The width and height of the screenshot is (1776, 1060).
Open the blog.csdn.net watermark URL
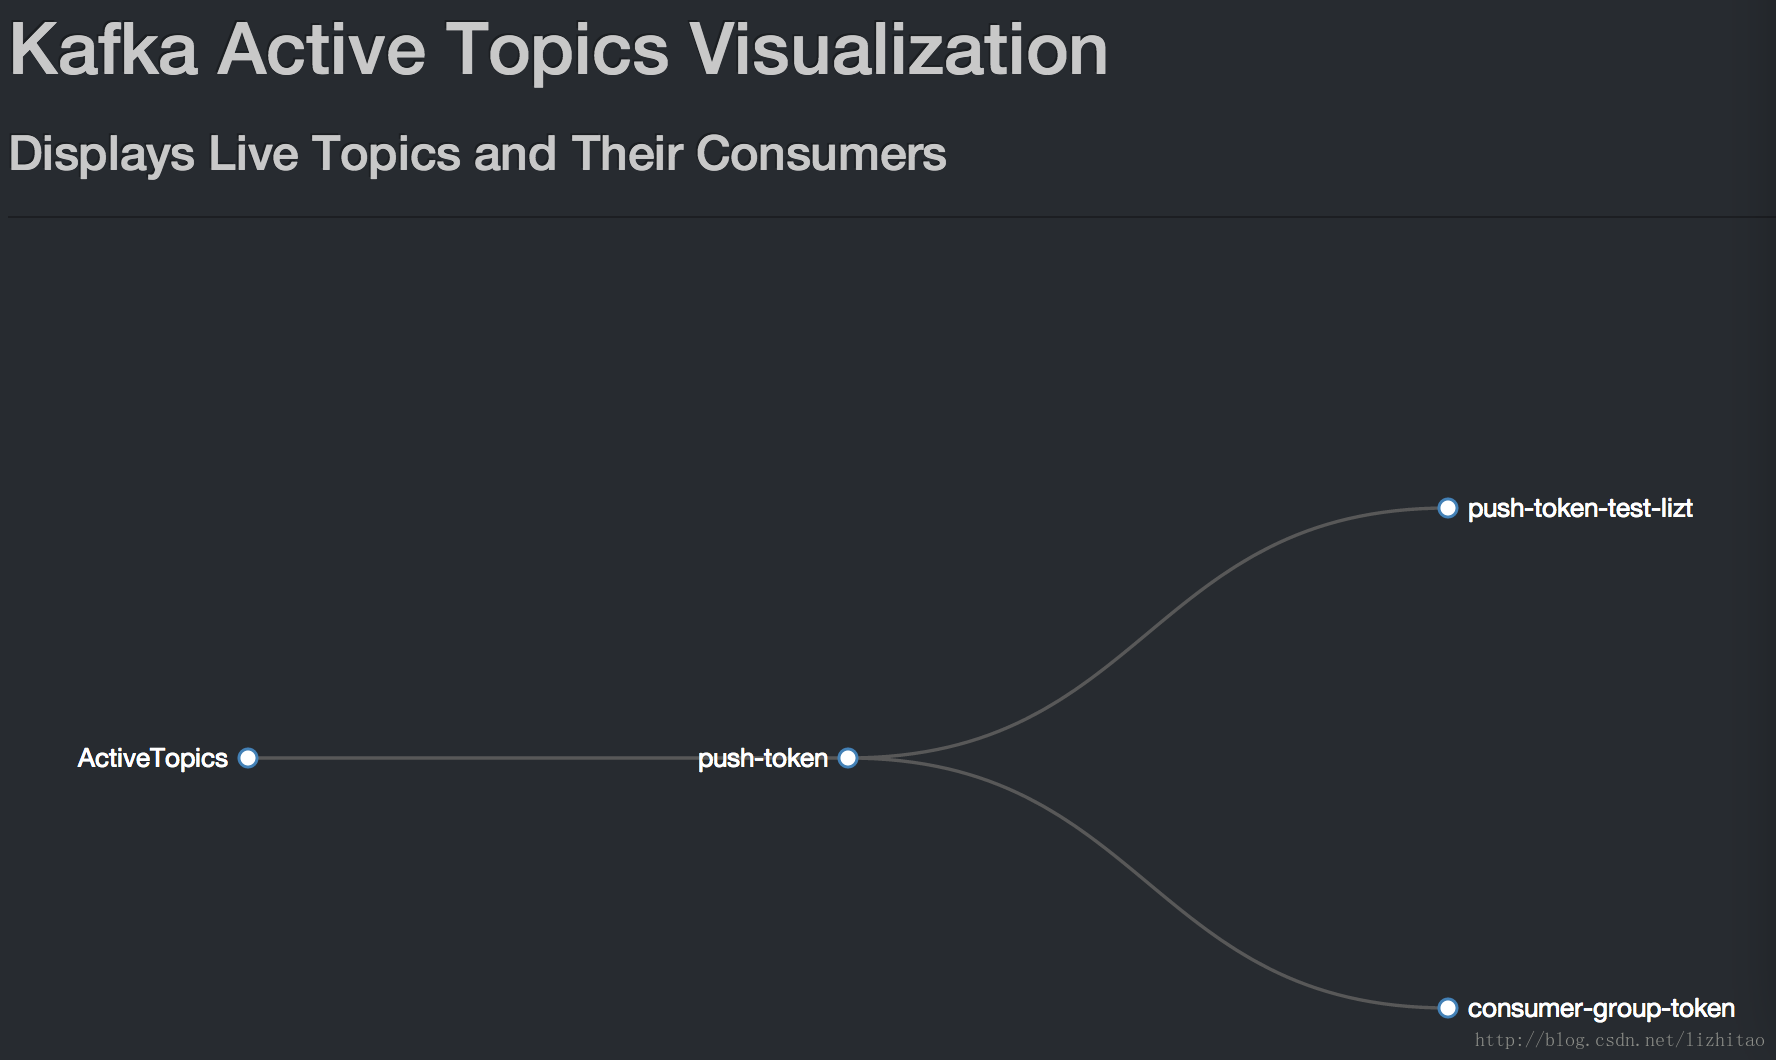pos(1619,1041)
